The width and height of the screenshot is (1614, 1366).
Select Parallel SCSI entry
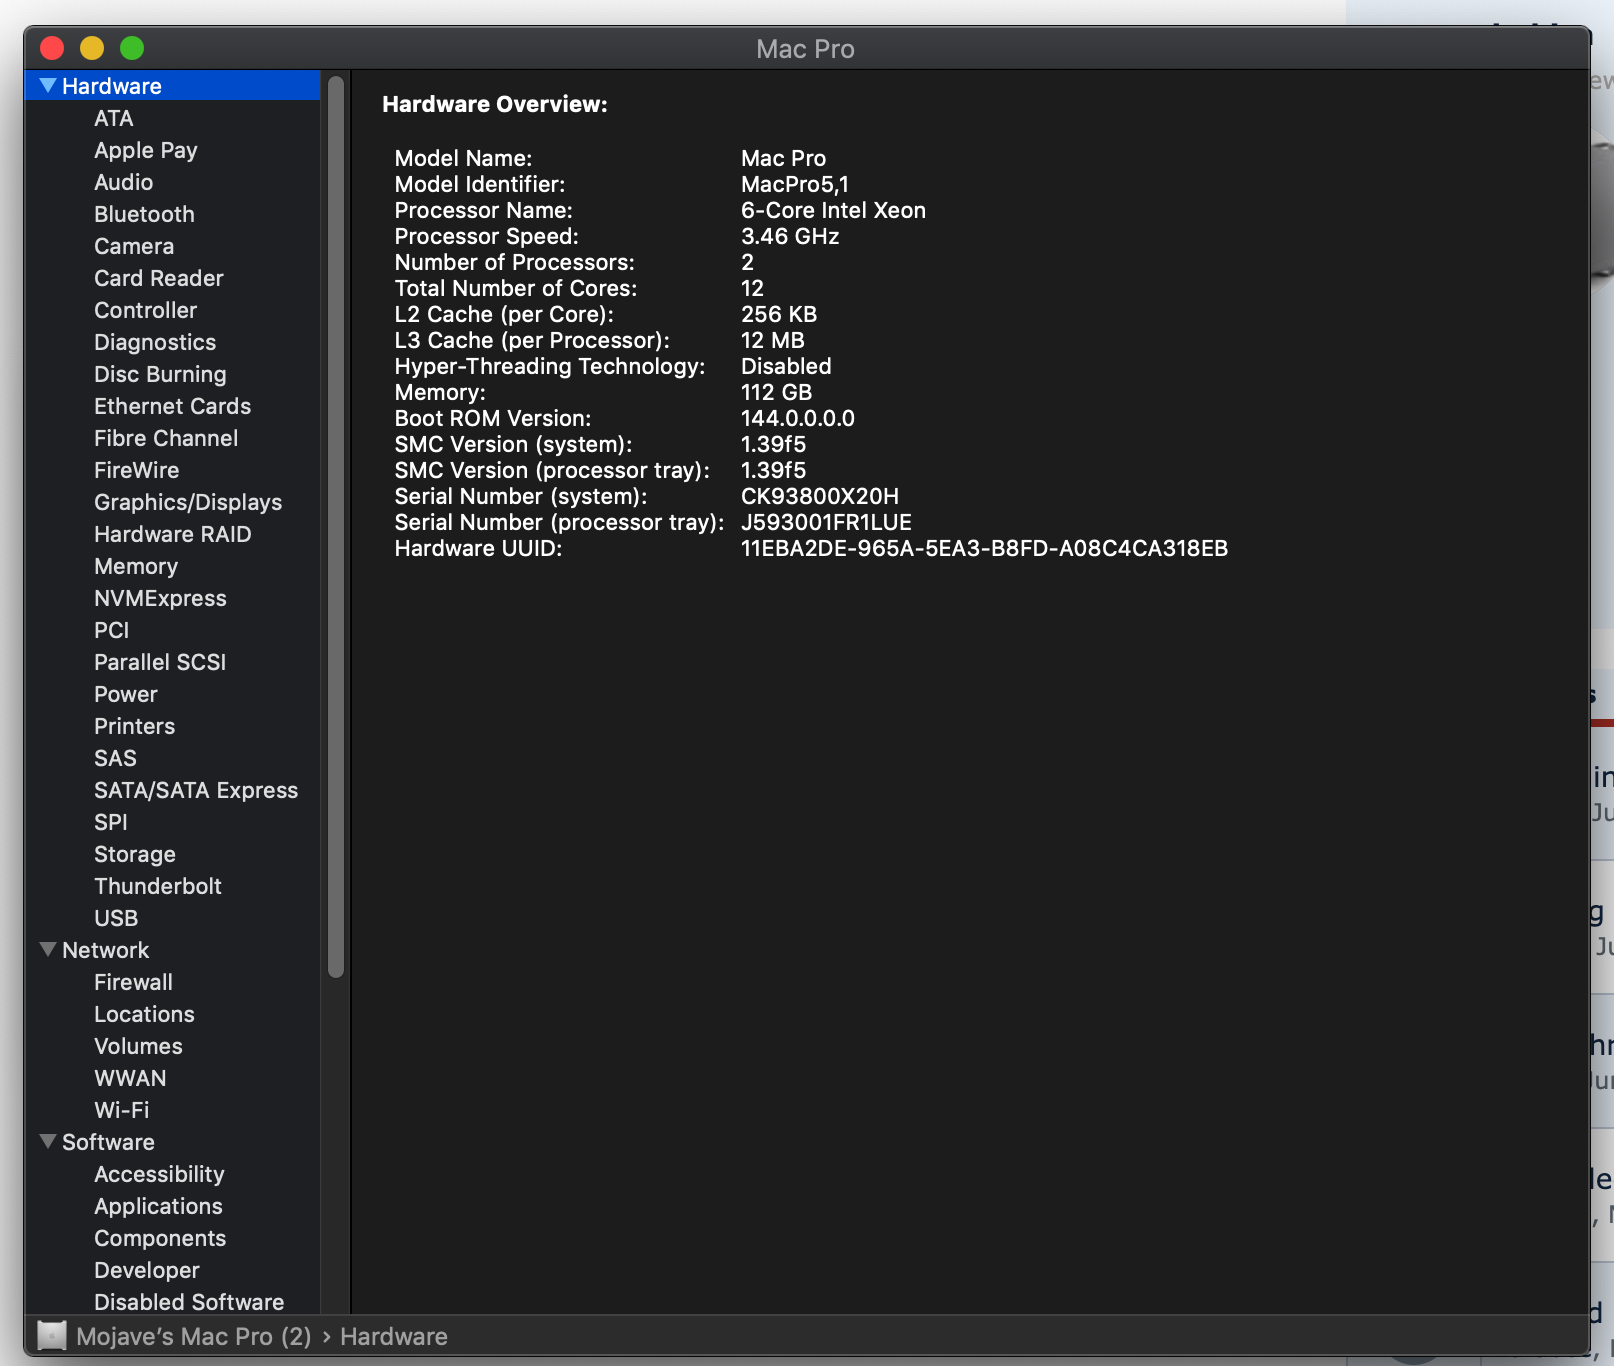tap(160, 662)
